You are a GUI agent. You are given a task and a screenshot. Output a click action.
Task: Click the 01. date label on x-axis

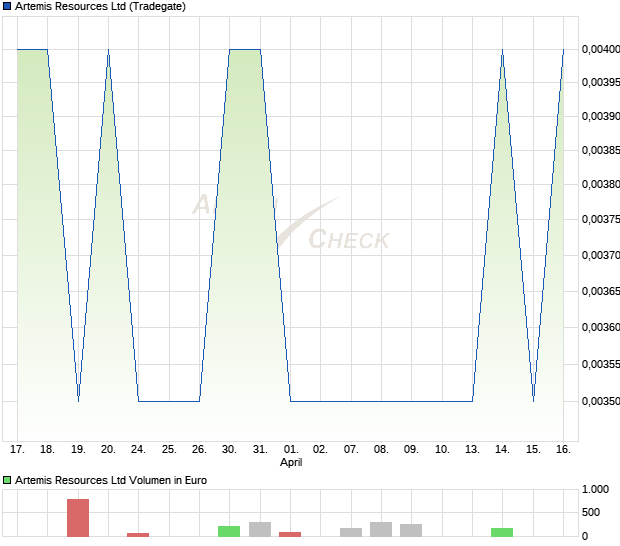291,449
